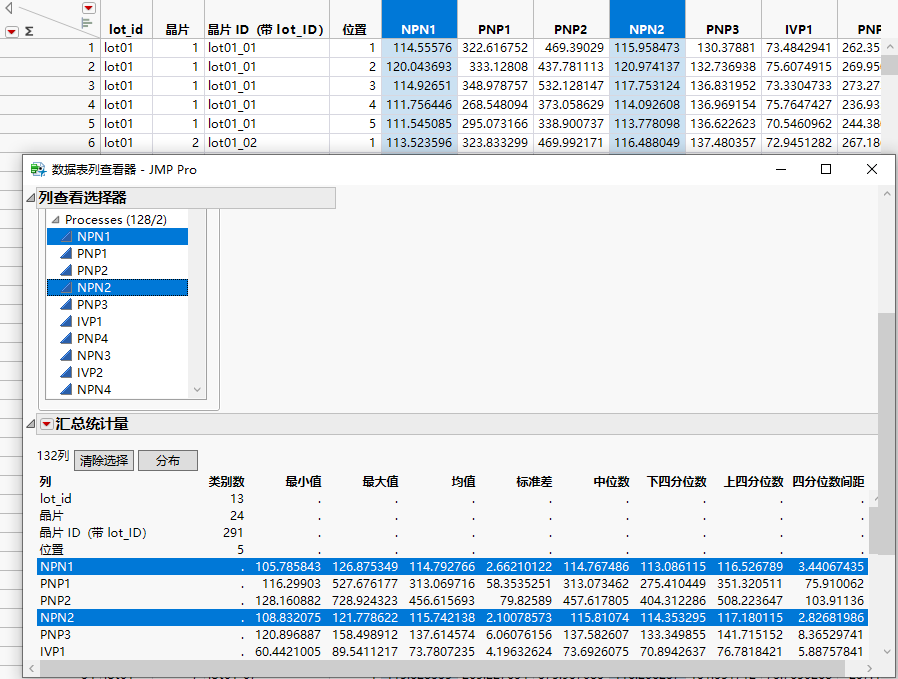898x679 pixels.
Task: Click the column list scrollbar down arrow
Action: click(196, 390)
